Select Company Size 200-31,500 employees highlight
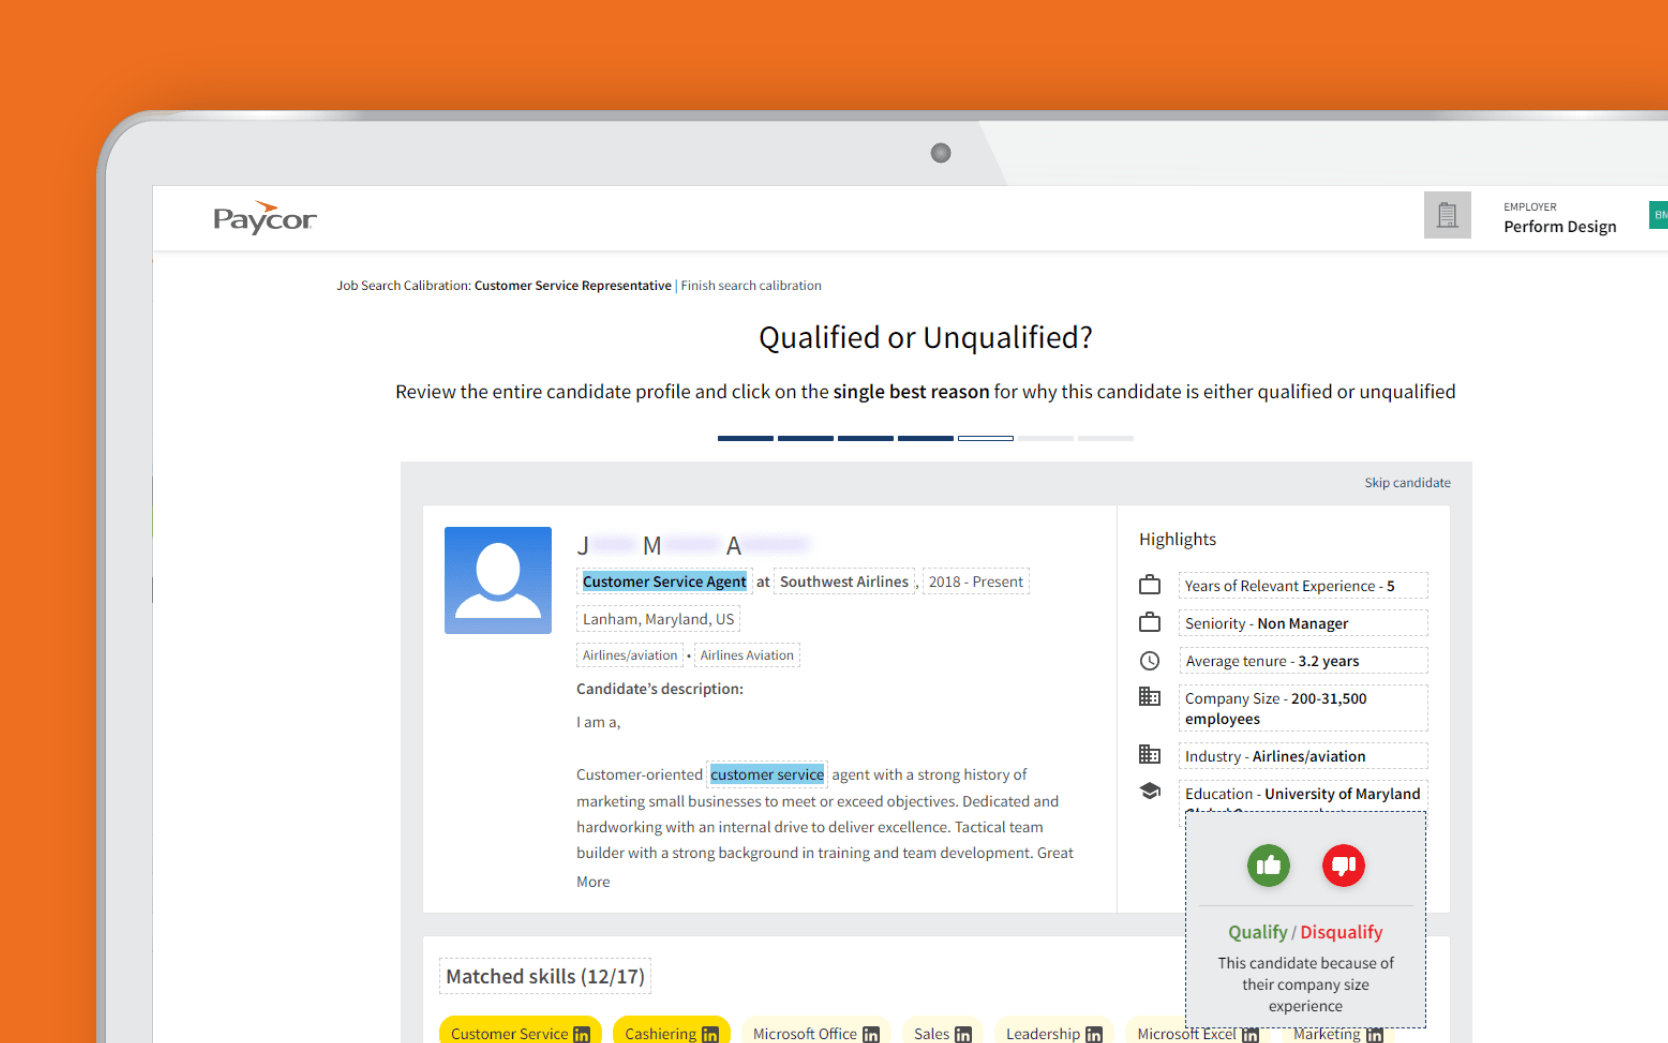The image size is (1668, 1043). [x=1303, y=708]
